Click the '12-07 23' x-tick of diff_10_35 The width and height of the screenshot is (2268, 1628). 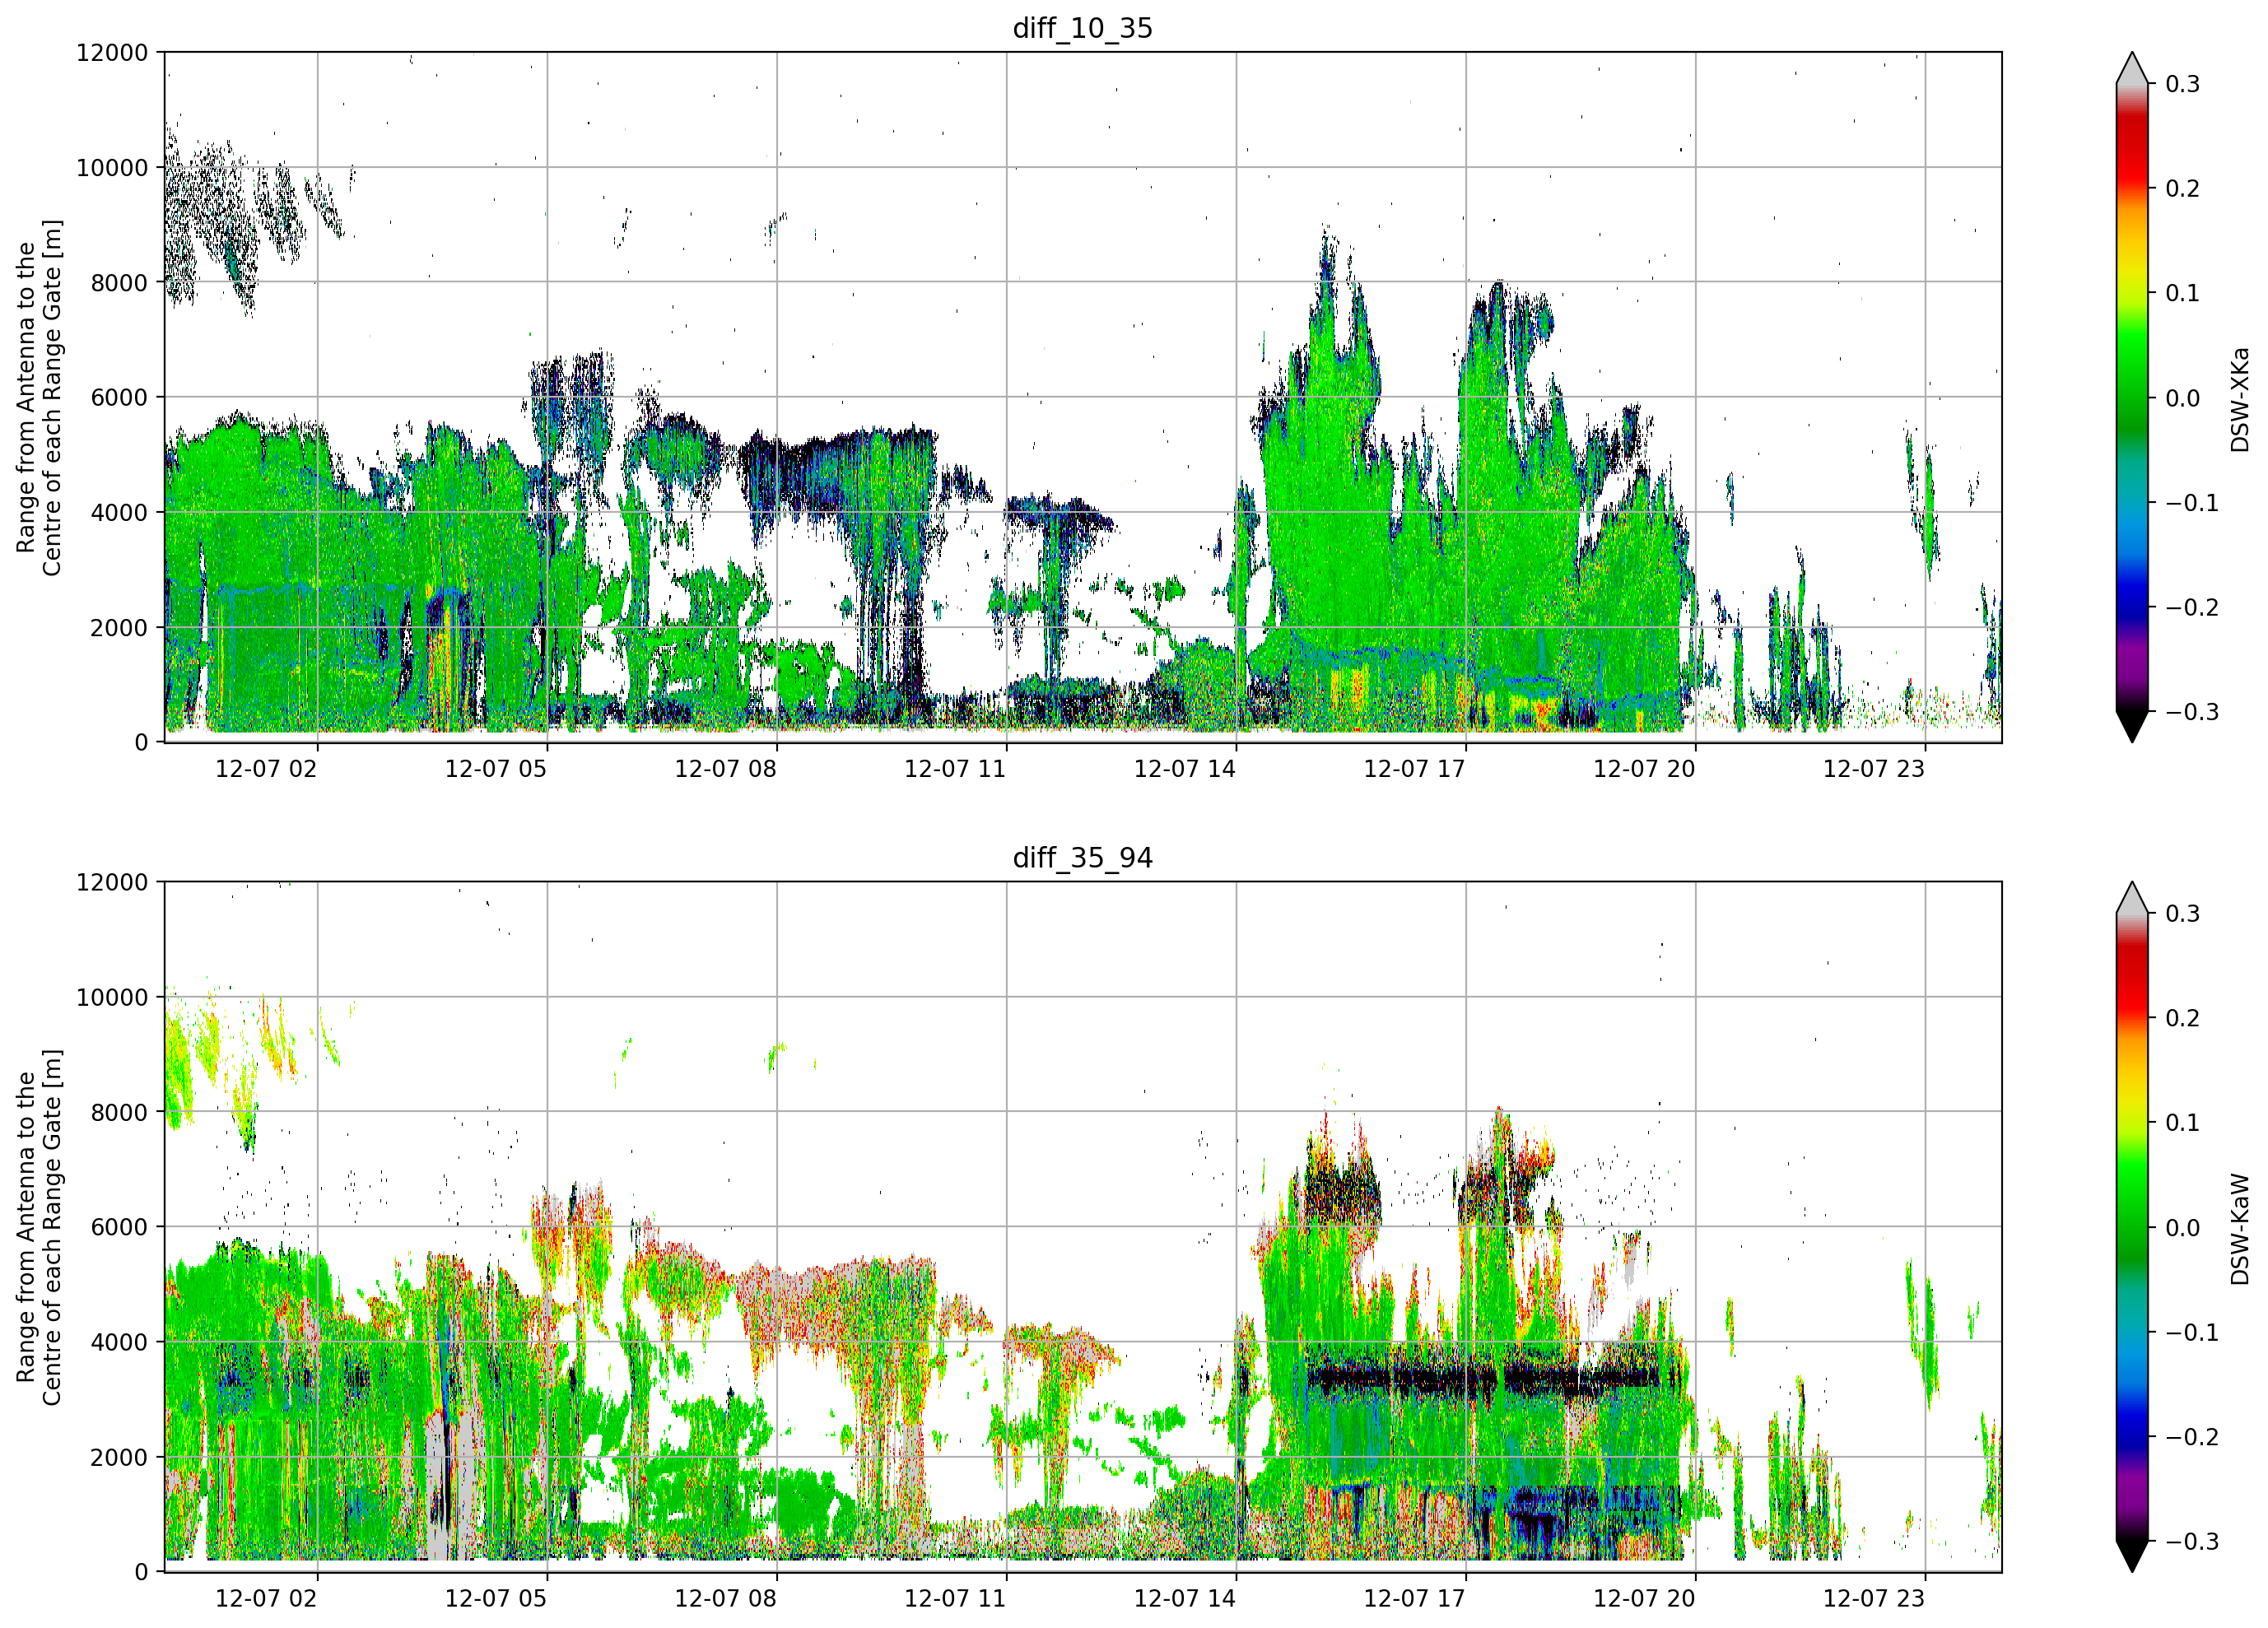[x=1874, y=769]
